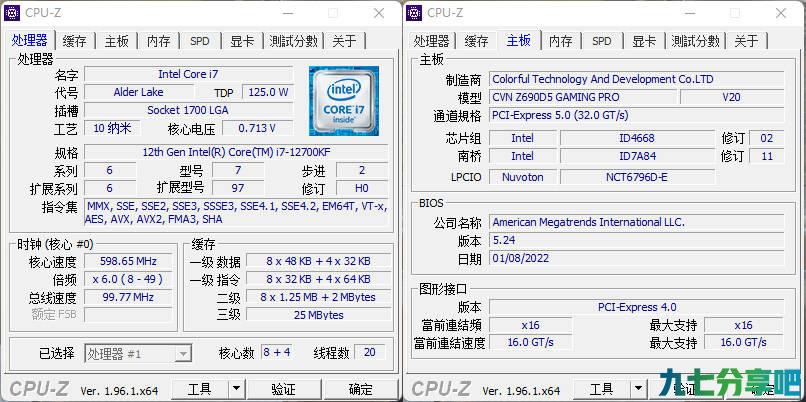
Task: Click the Intel Core i7 logo badge
Action: 344,101
